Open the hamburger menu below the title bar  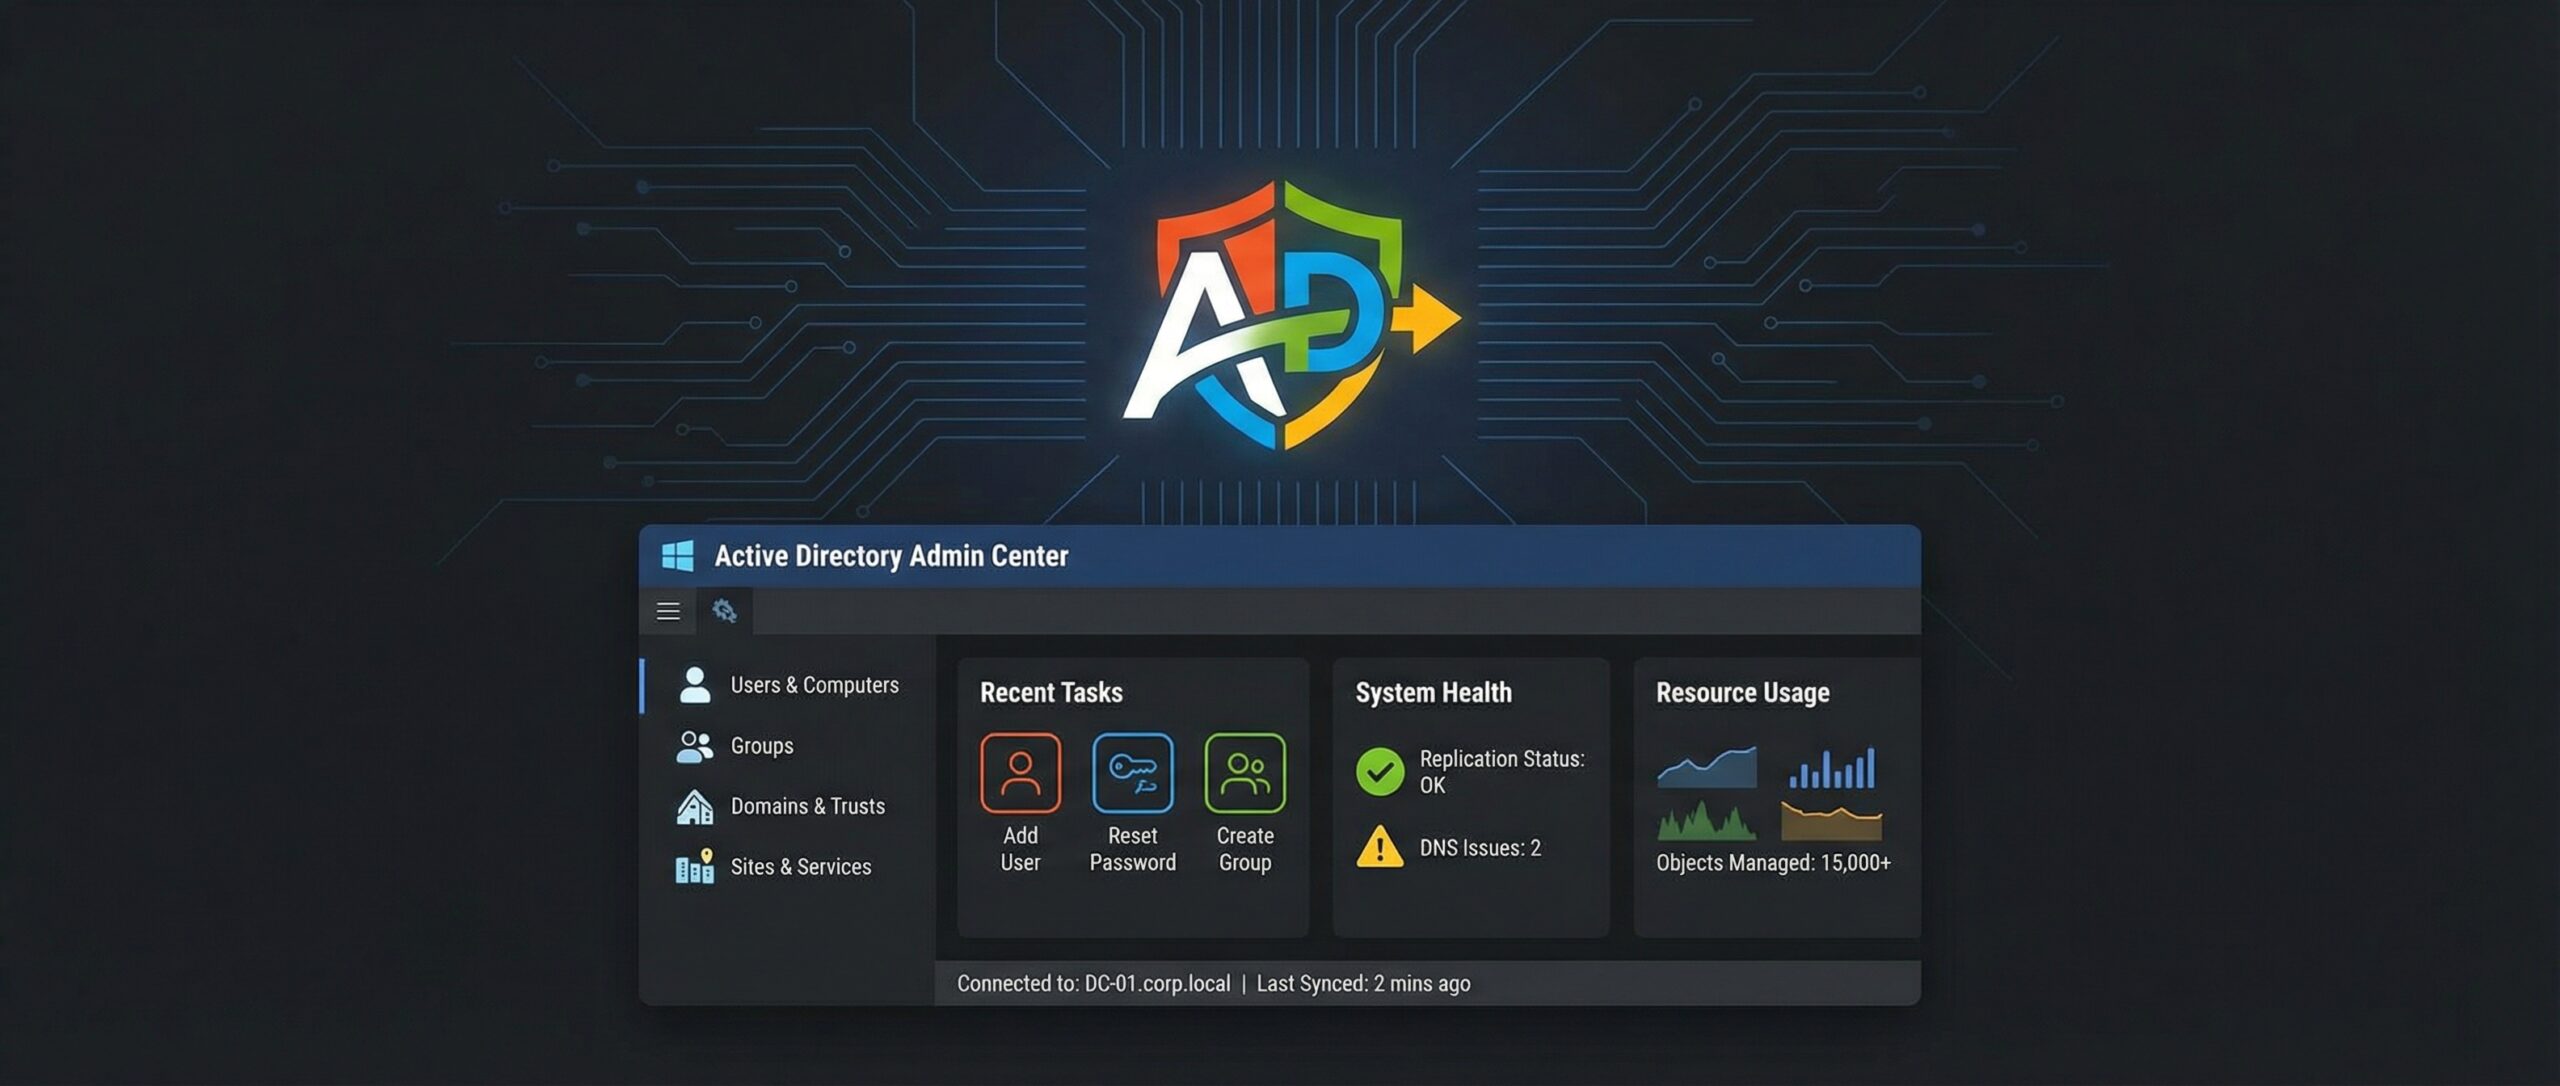pos(667,611)
